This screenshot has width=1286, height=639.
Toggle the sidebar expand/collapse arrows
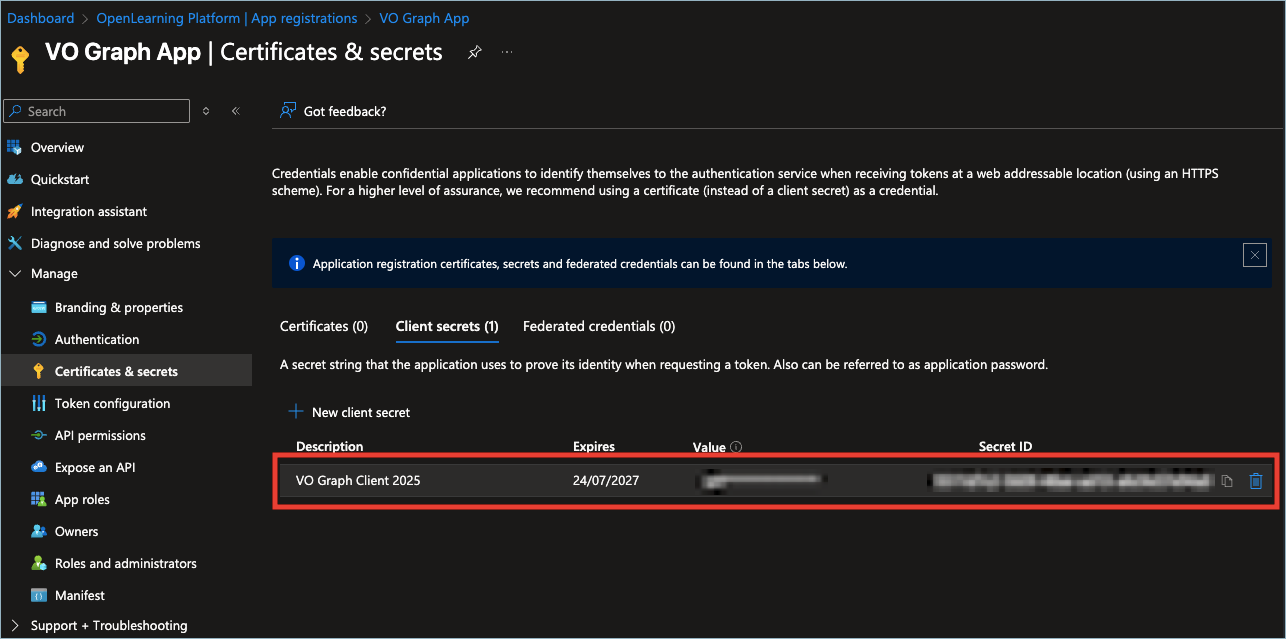click(x=206, y=111)
